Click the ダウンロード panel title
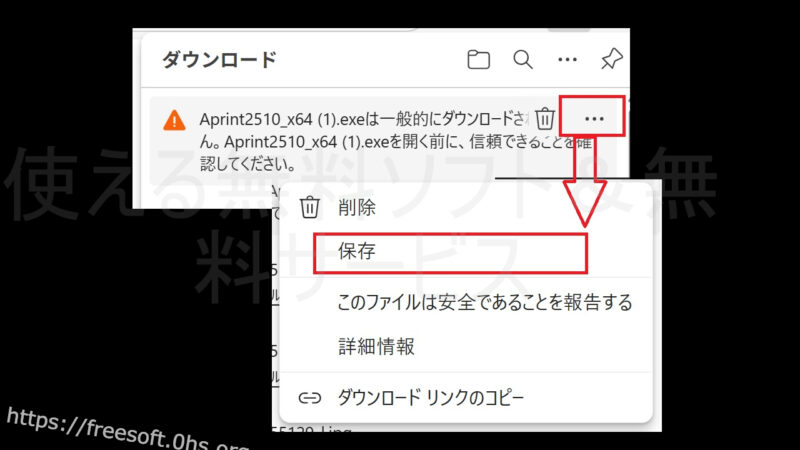 218,60
